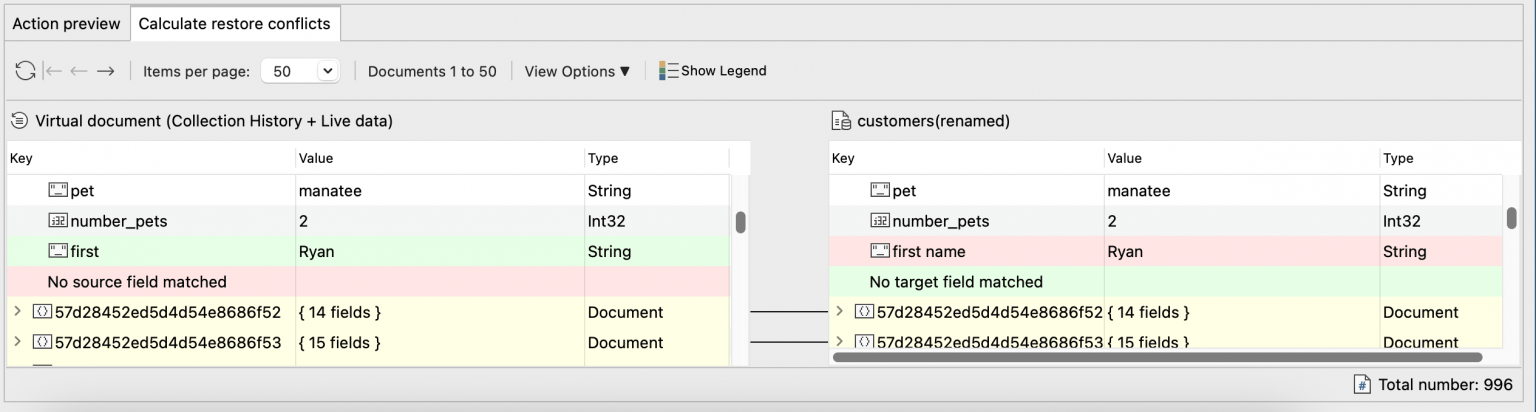Screen dimensions: 1536x412
Task: Expand left document ending in 6f52
Action: 17,312
